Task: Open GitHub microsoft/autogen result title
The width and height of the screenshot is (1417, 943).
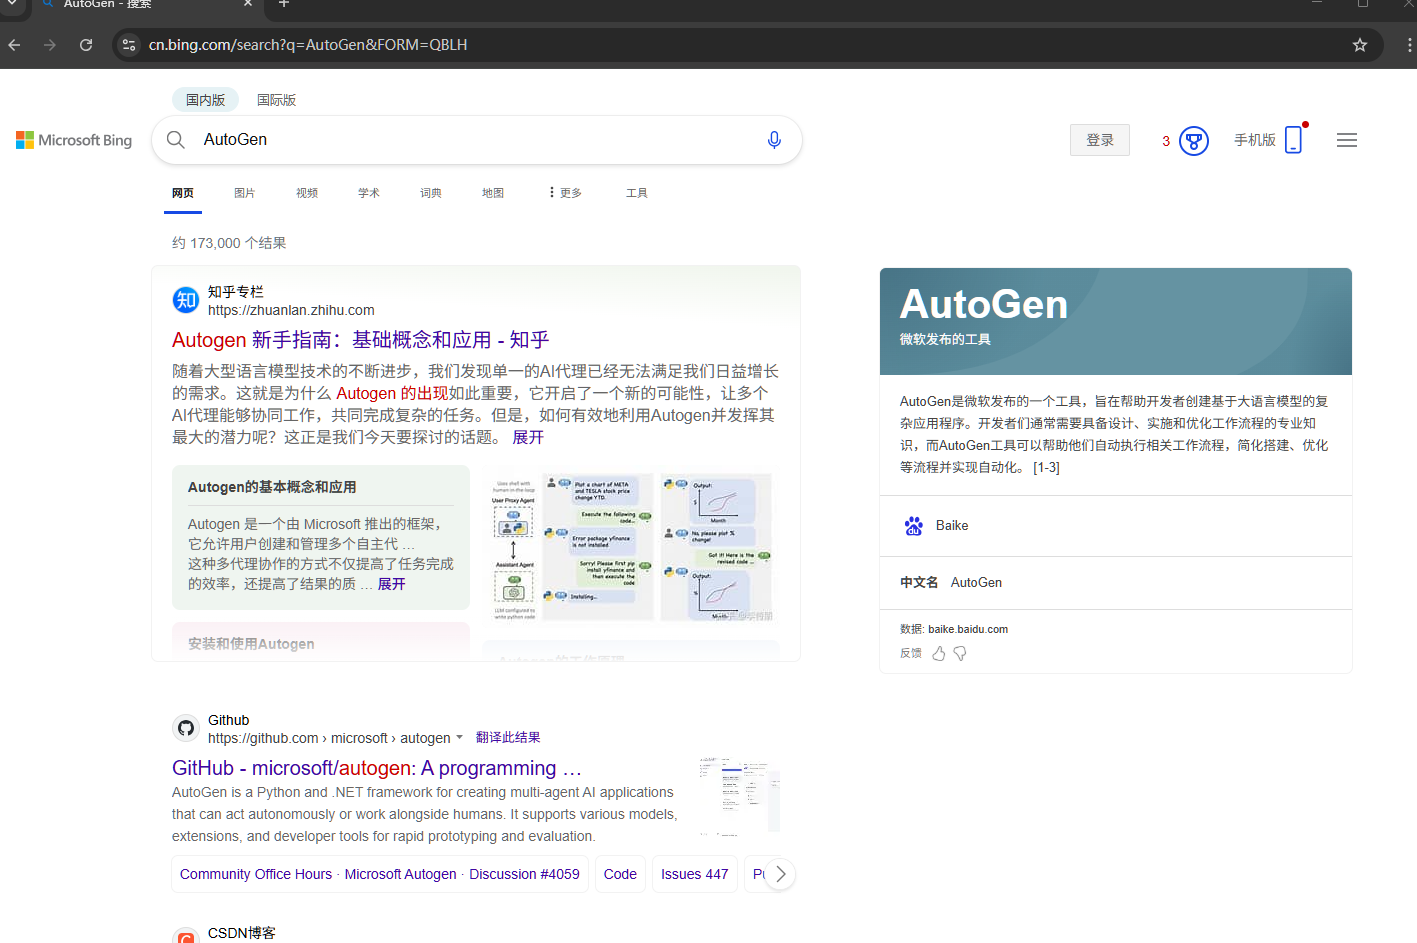Action: pos(377,768)
